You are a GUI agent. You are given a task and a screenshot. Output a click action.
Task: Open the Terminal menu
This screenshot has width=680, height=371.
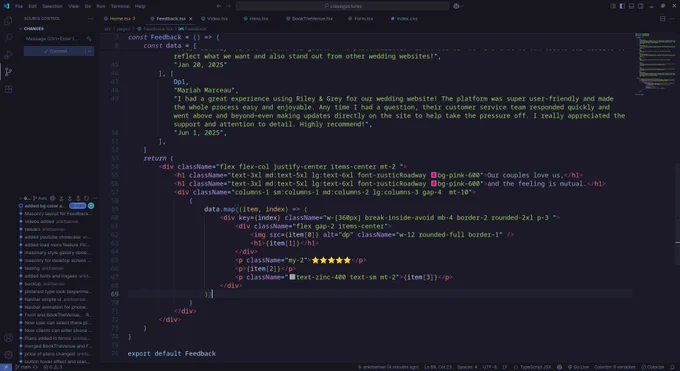(x=120, y=6)
